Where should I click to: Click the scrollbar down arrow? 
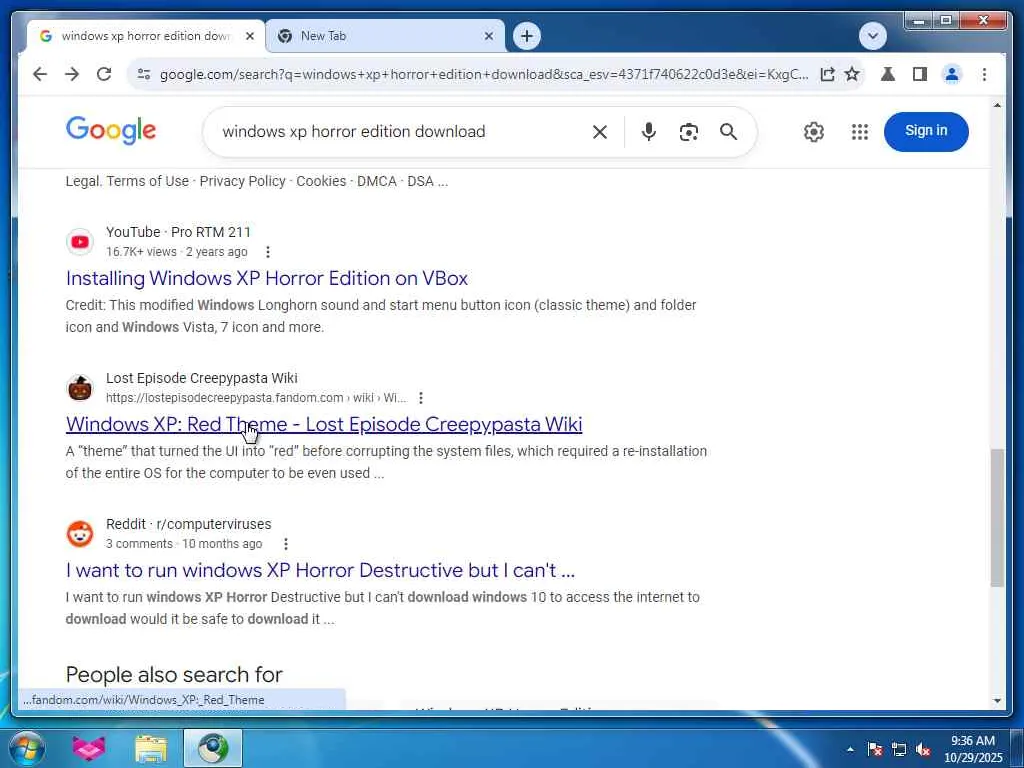tap(997, 701)
